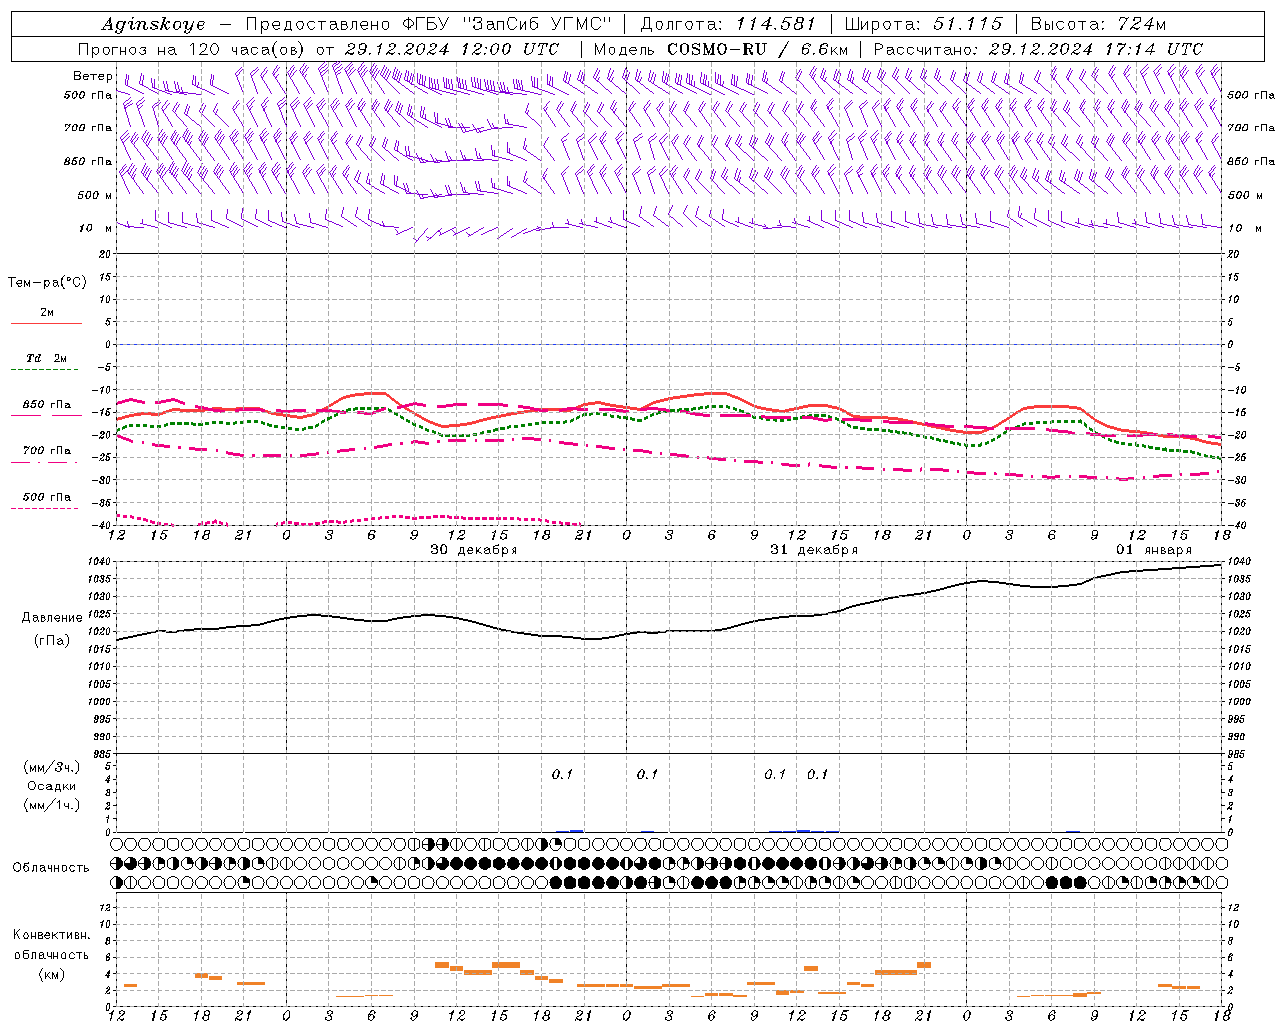This screenshot has height=1024, width=1280.
Task: Click the green dashed legend line under 'Td 2м'
Action: [44, 370]
